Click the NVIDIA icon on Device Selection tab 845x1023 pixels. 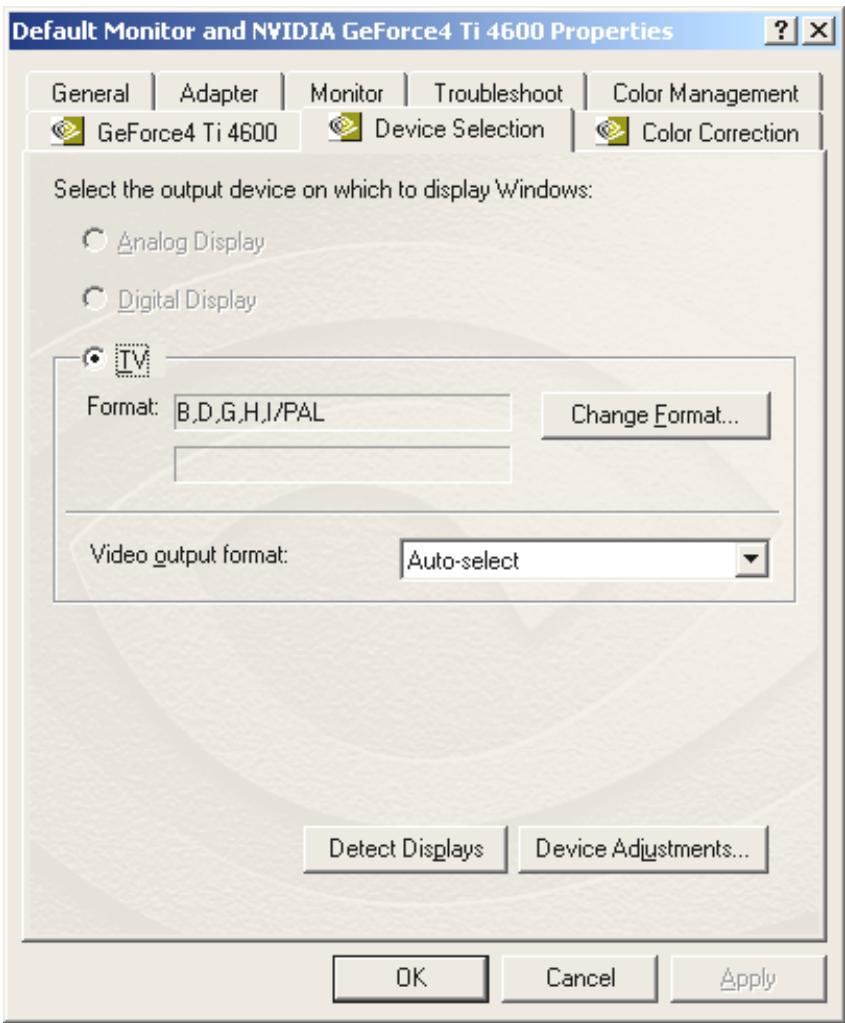pos(345,127)
